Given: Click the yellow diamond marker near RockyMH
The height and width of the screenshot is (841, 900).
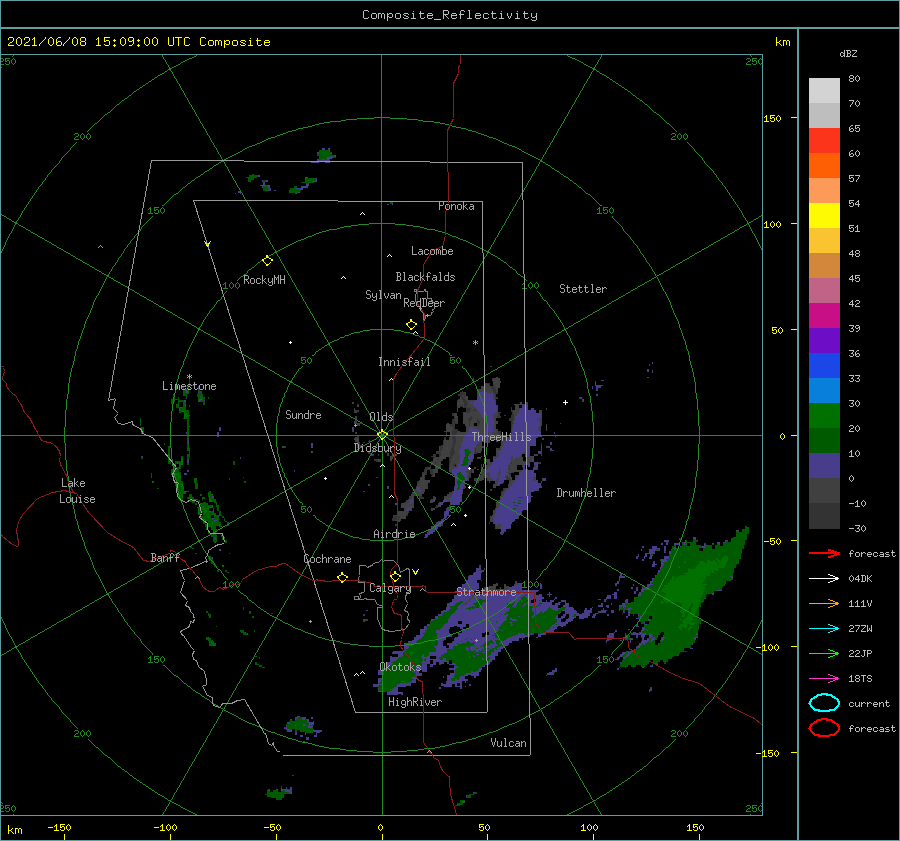Looking at the screenshot, I should coord(267,261).
